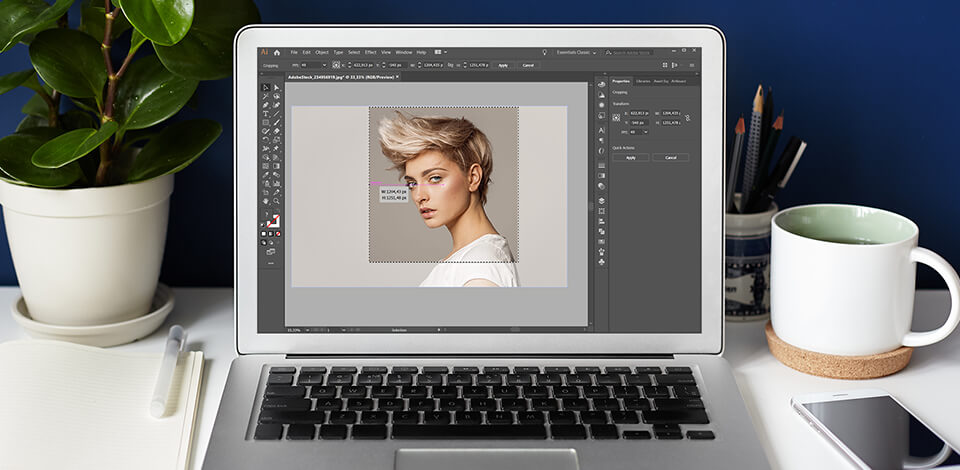
Task: Click Cancel under Quick Actions
Action: click(x=670, y=158)
